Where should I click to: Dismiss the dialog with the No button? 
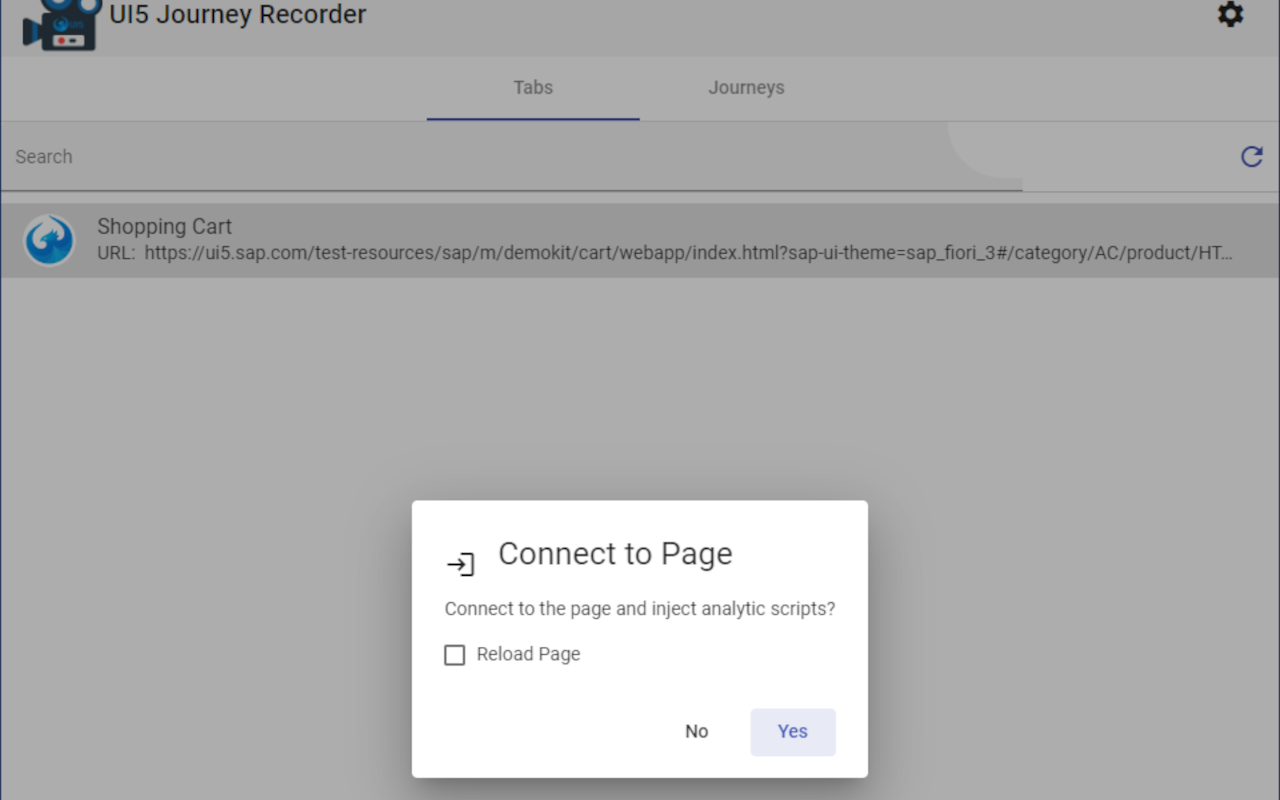tap(696, 731)
